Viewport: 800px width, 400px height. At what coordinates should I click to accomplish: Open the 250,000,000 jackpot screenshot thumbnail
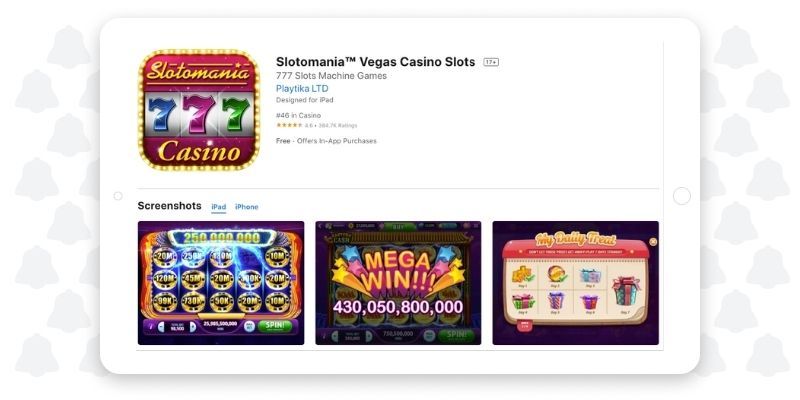221,283
